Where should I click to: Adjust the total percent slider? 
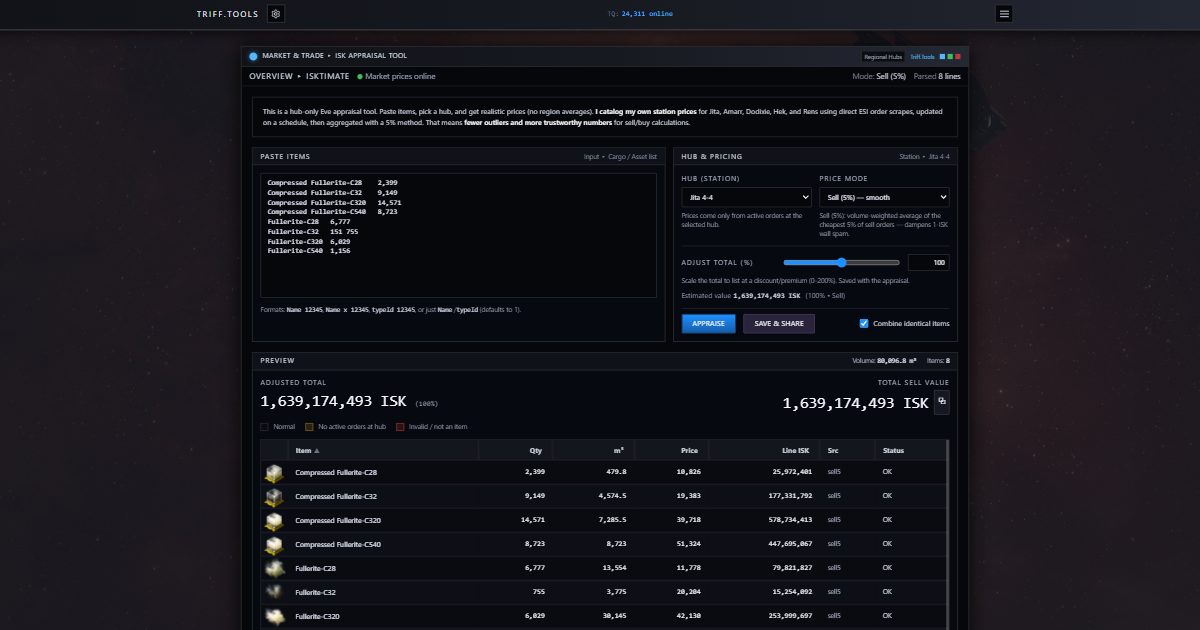(x=842, y=263)
